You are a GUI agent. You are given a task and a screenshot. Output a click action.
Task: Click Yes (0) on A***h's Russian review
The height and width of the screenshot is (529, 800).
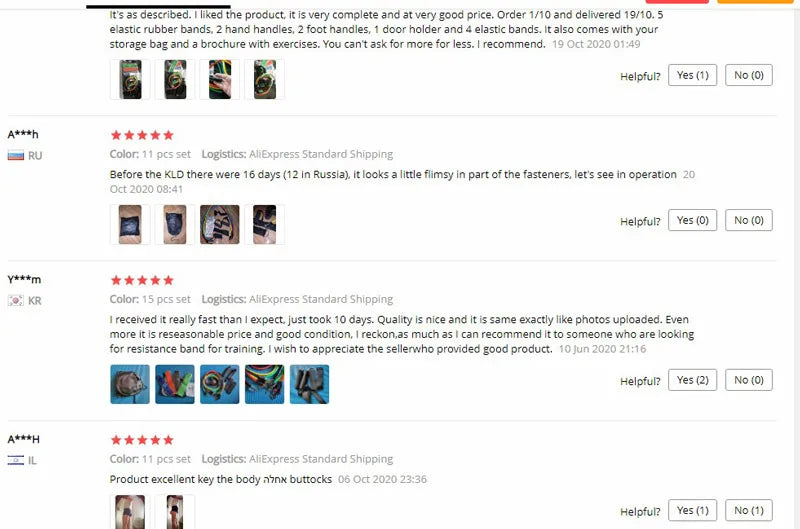tap(692, 220)
